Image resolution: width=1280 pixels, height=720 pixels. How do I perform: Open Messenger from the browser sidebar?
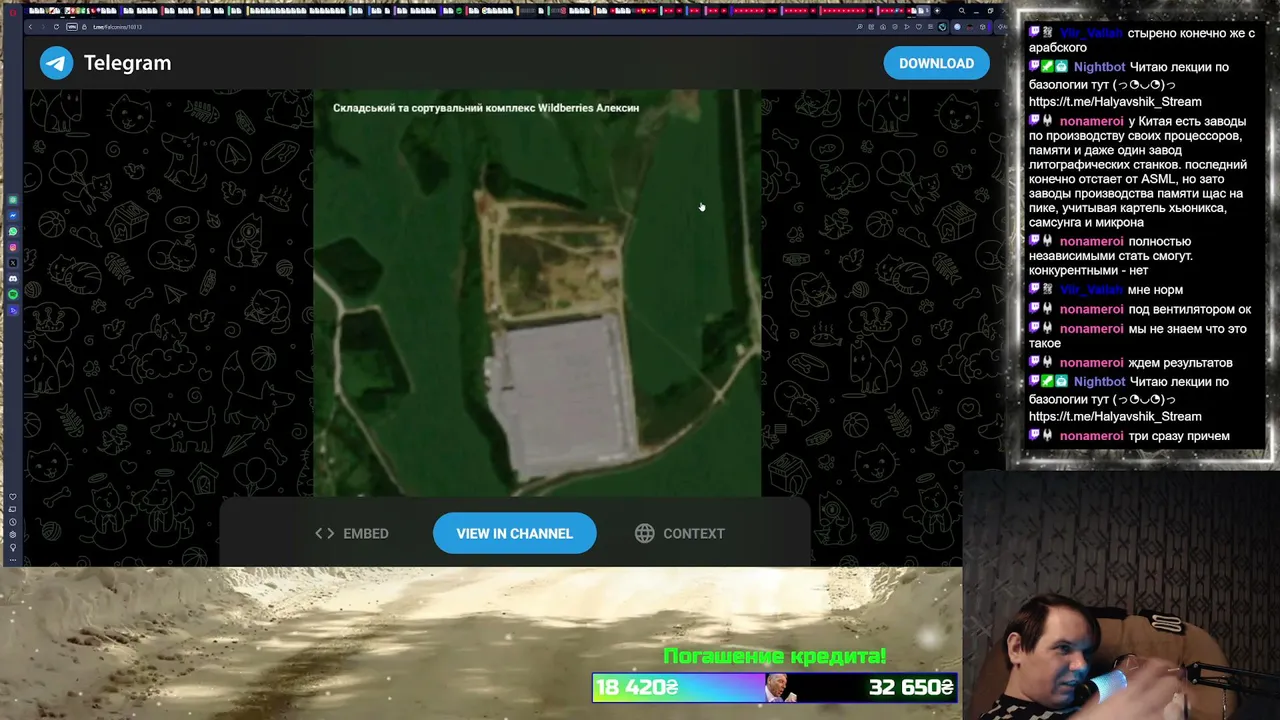click(13, 216)
